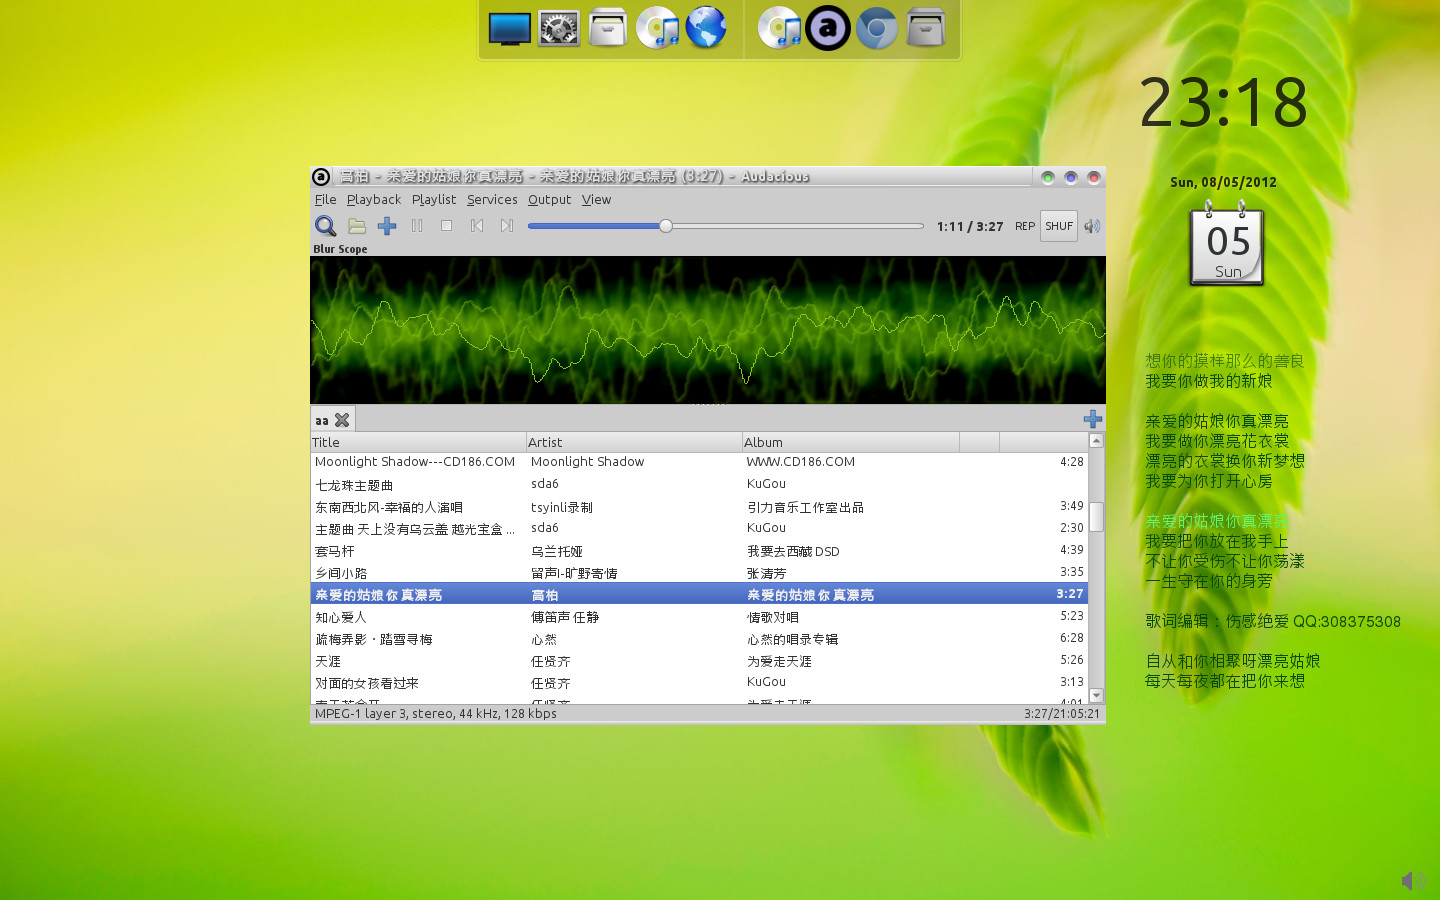Click the add files plus icon in toolbar

coord(387,226)
